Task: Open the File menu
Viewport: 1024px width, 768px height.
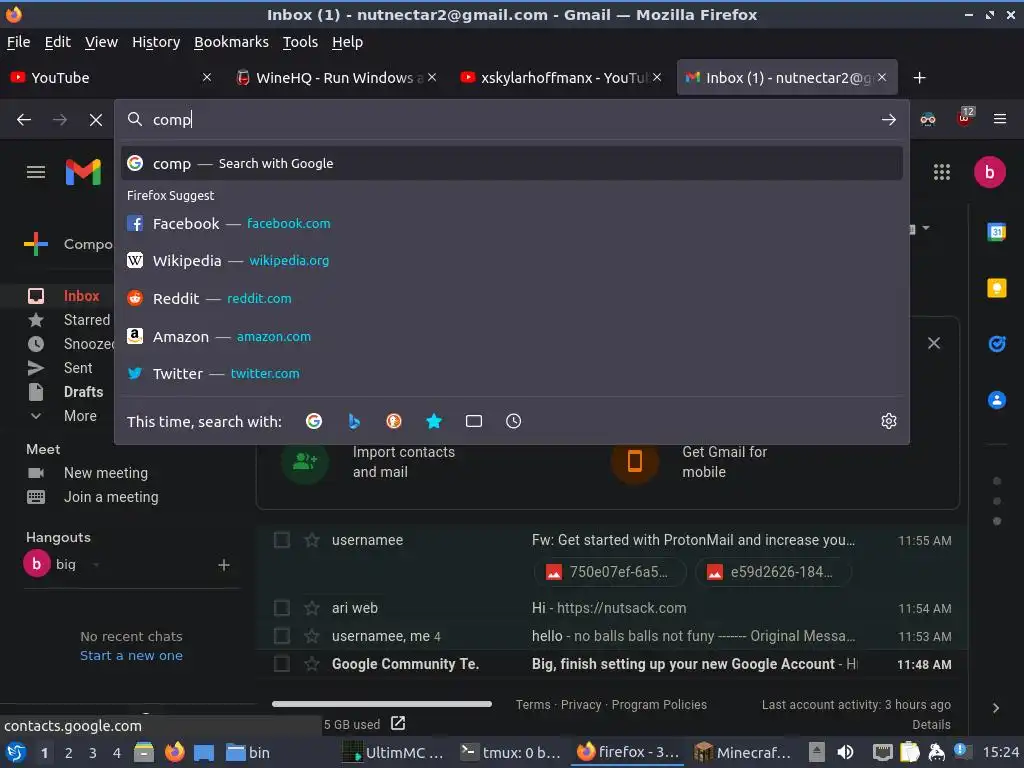Action: (x=18, y=42)
